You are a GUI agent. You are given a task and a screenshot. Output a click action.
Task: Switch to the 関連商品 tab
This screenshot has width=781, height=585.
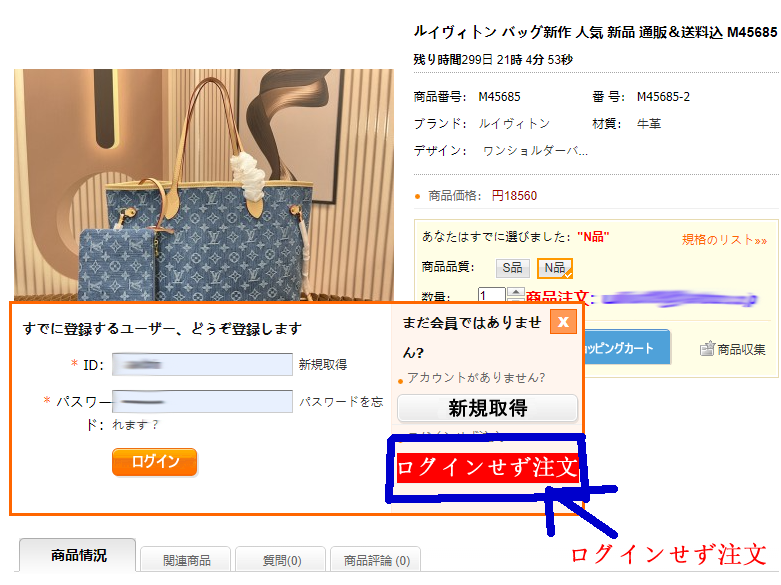tap(186, 560)
